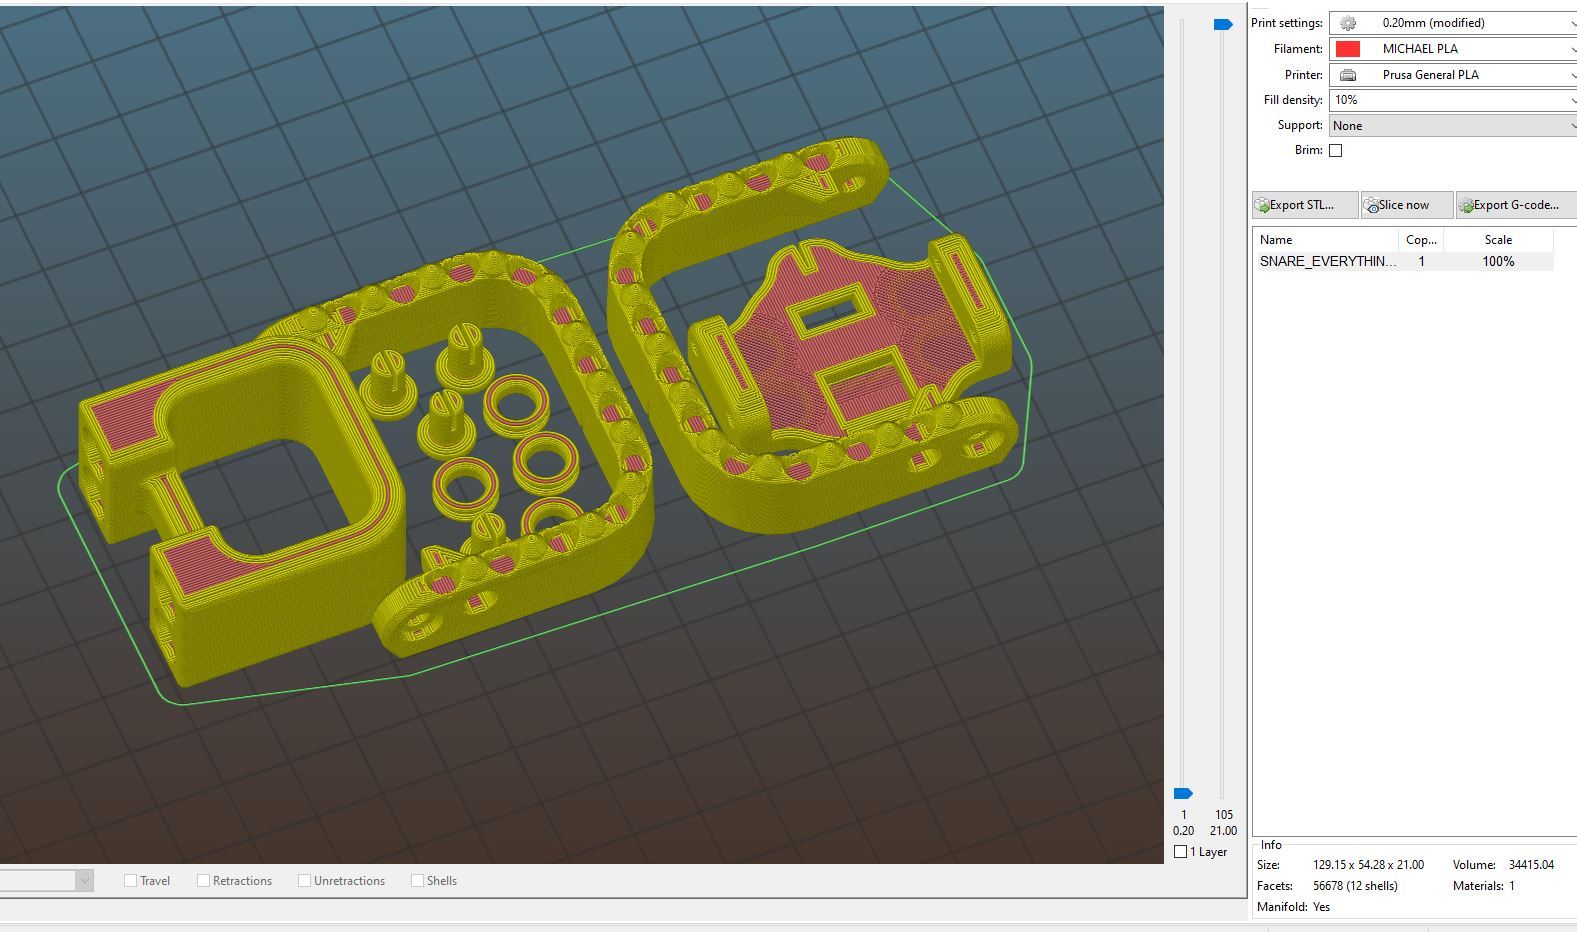
Task: Click the gear icon on Slice now button
Action: tap(1372, 206)
